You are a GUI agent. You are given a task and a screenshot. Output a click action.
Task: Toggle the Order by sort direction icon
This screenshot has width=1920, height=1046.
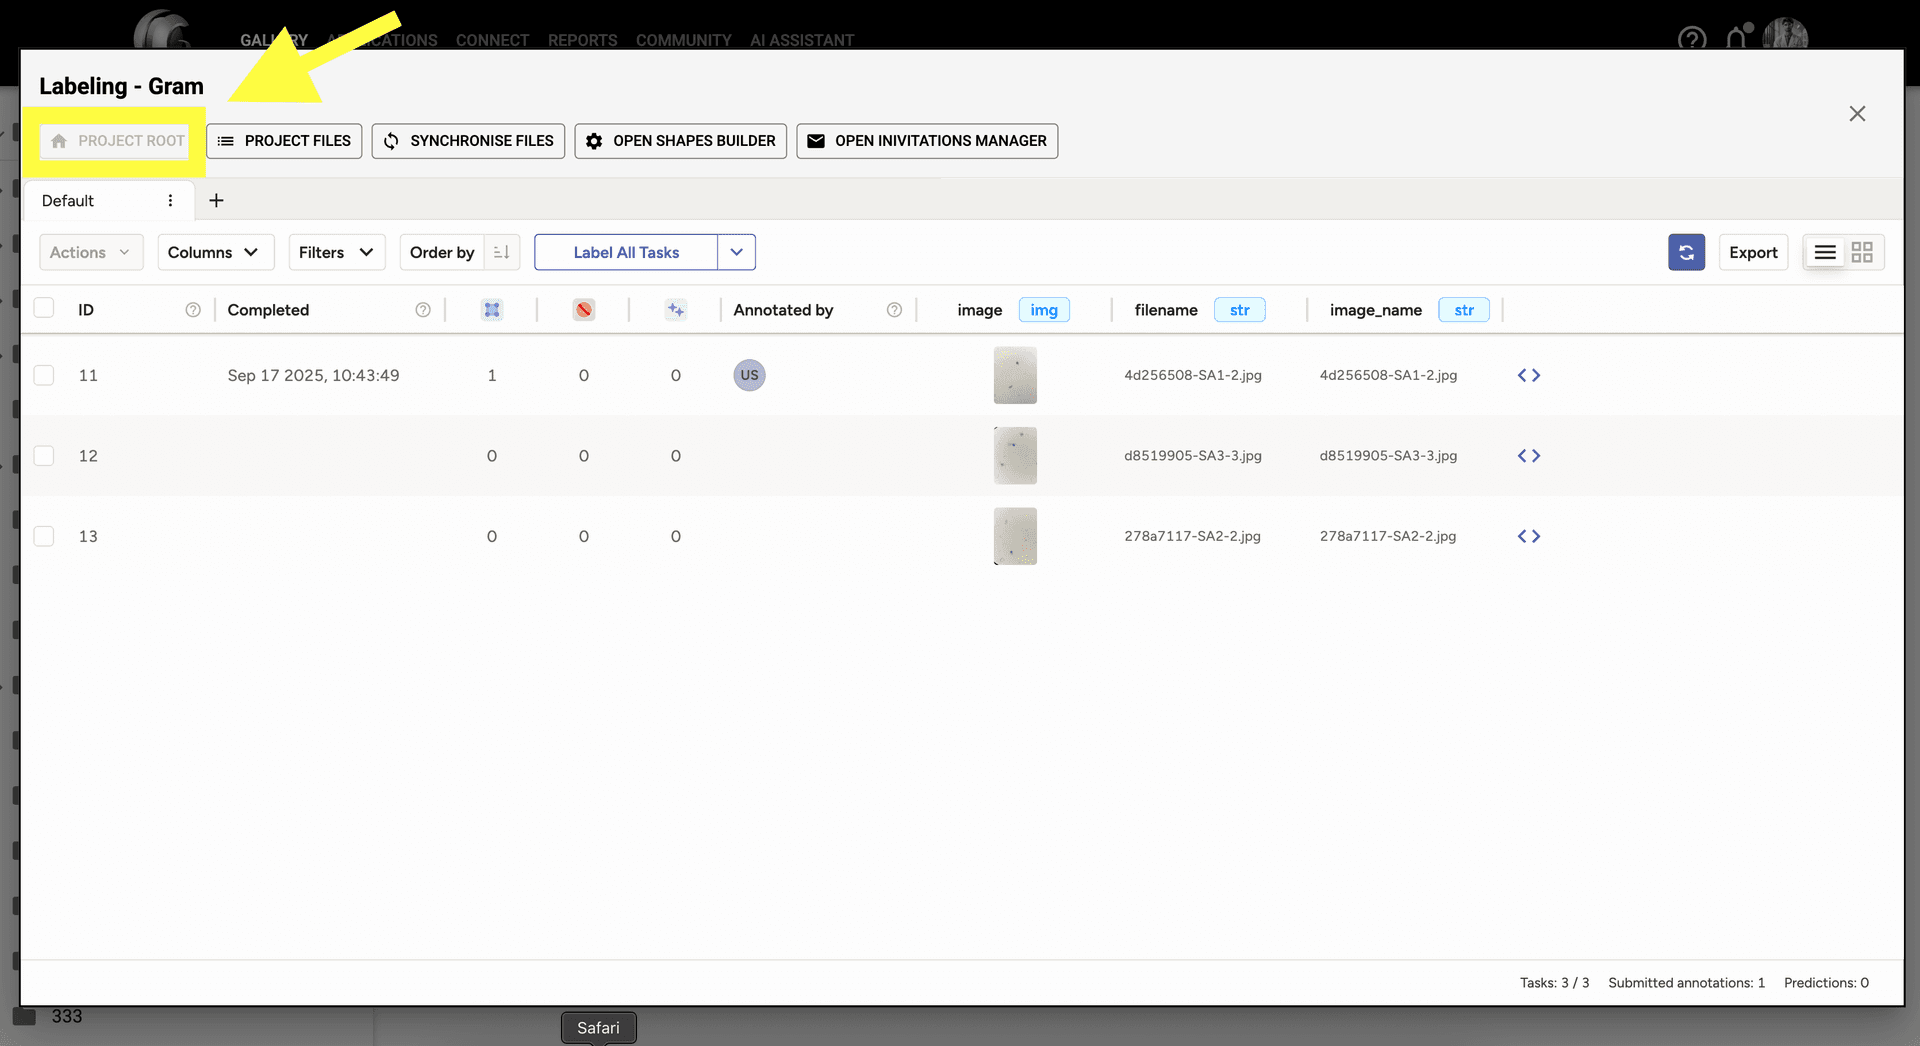point(502,252)
